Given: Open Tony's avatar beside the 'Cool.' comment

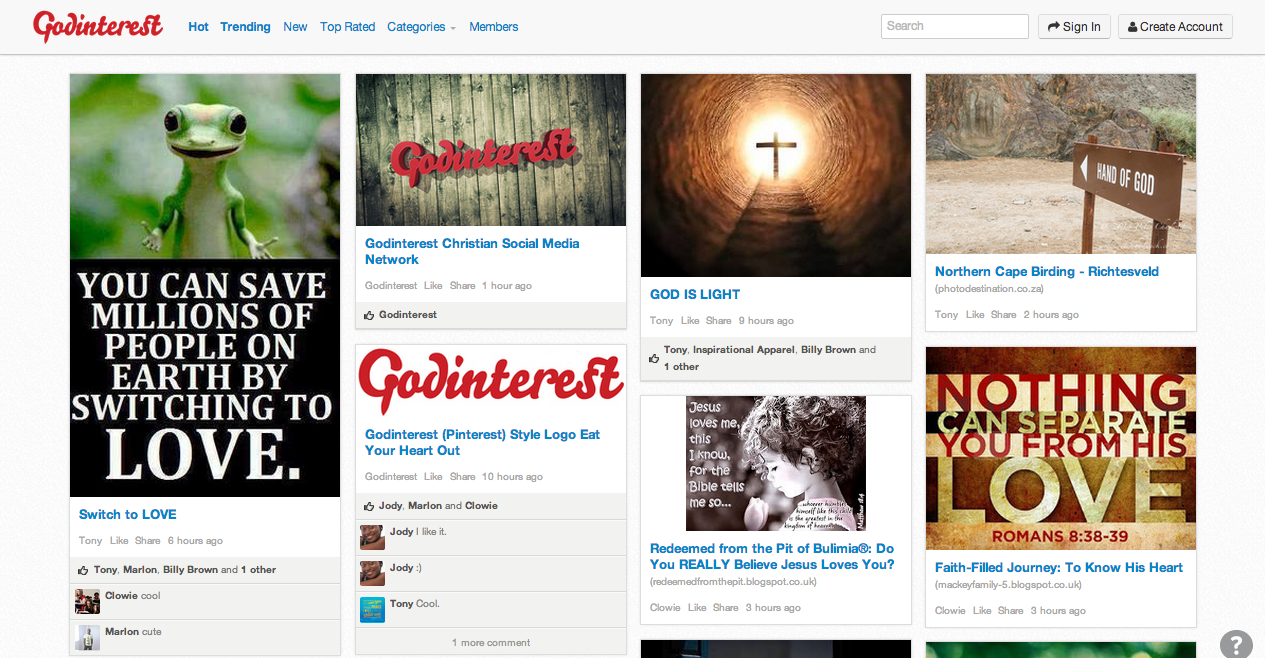Looking at the screenshot, I should coord(372,609).
